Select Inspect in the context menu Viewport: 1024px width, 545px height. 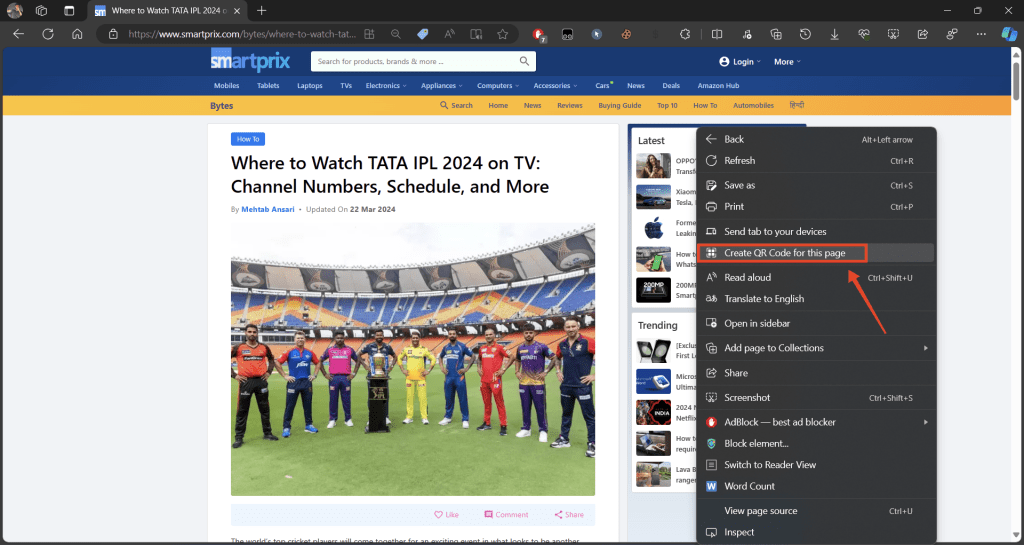click(x=816, y=533)
